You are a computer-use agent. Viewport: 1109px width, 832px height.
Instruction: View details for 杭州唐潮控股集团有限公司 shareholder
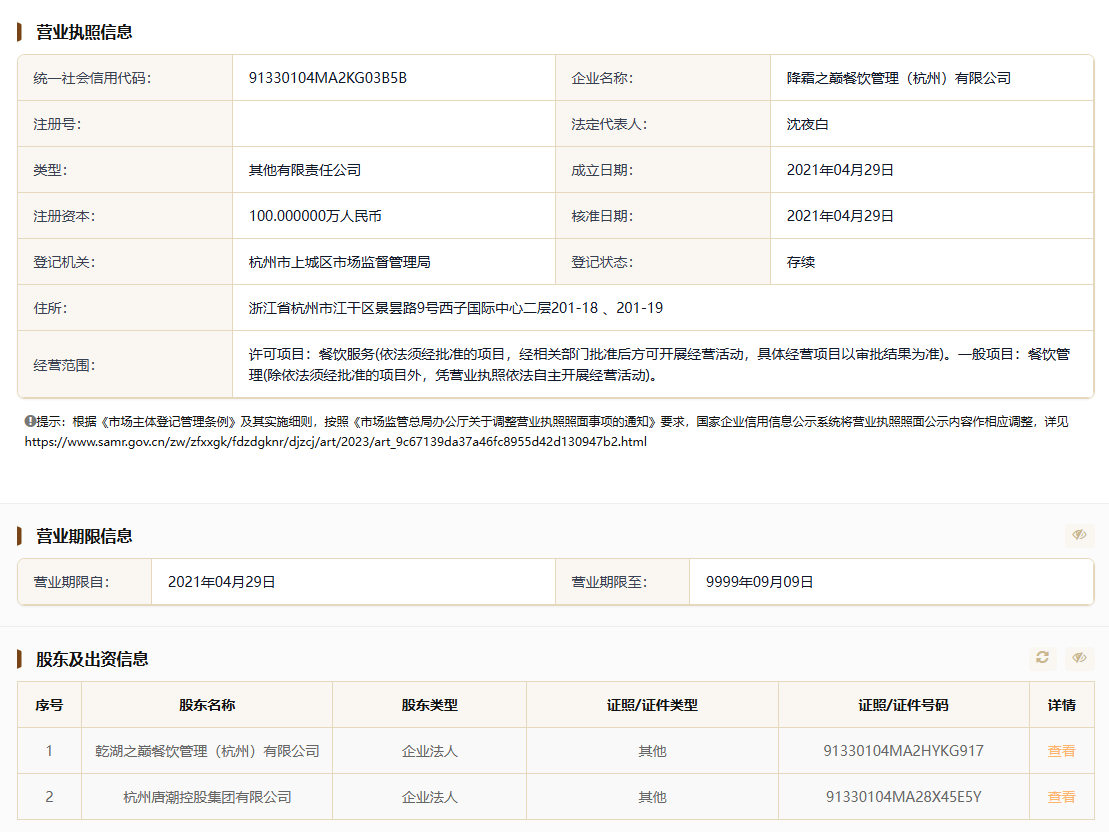pos(1061,797)
